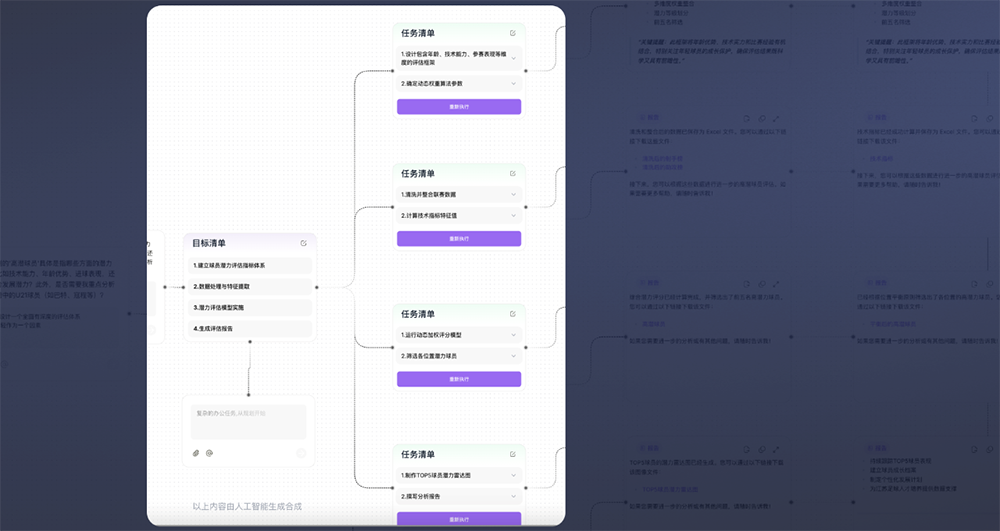Click 重新执行 under 确定动态权重算法参数

459,106
